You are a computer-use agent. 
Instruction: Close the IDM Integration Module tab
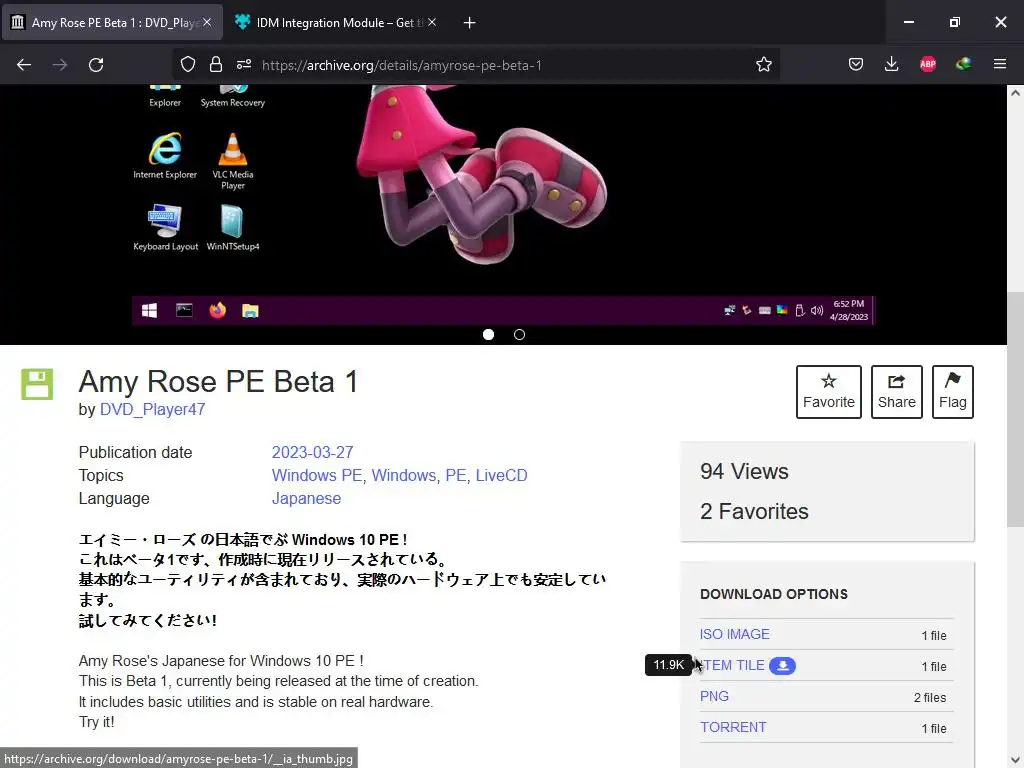click(x=432, y=22)
